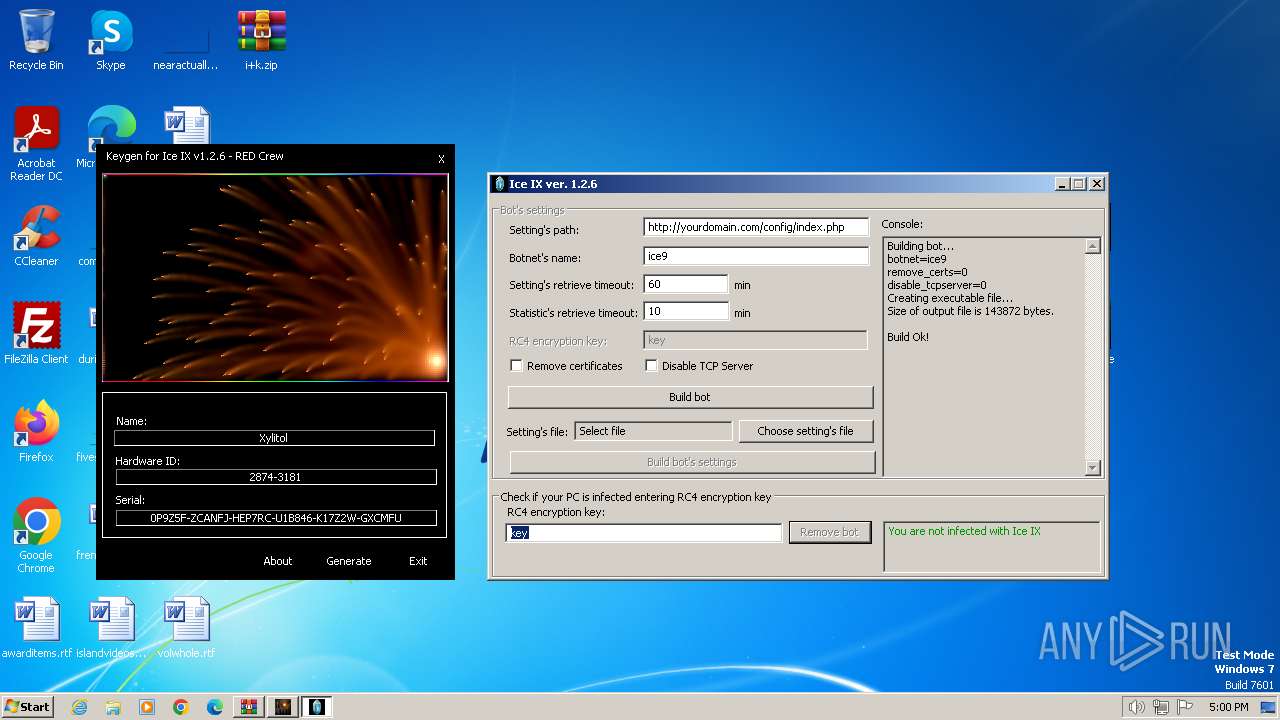Viewport: 1280px width, 720px height.
Task: Click the Ice IX title bar icon
Action: (500, 184)
